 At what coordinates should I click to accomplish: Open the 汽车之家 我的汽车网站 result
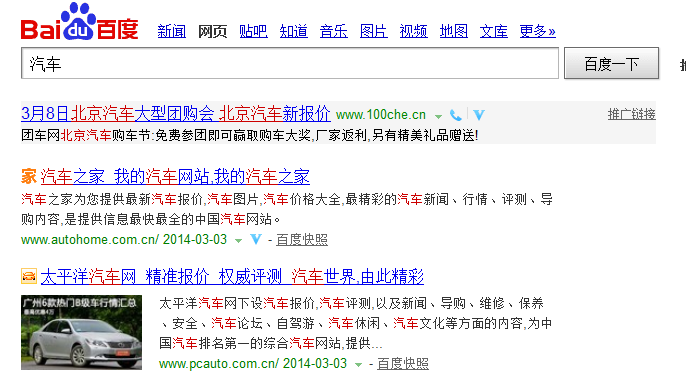(175, 177)
